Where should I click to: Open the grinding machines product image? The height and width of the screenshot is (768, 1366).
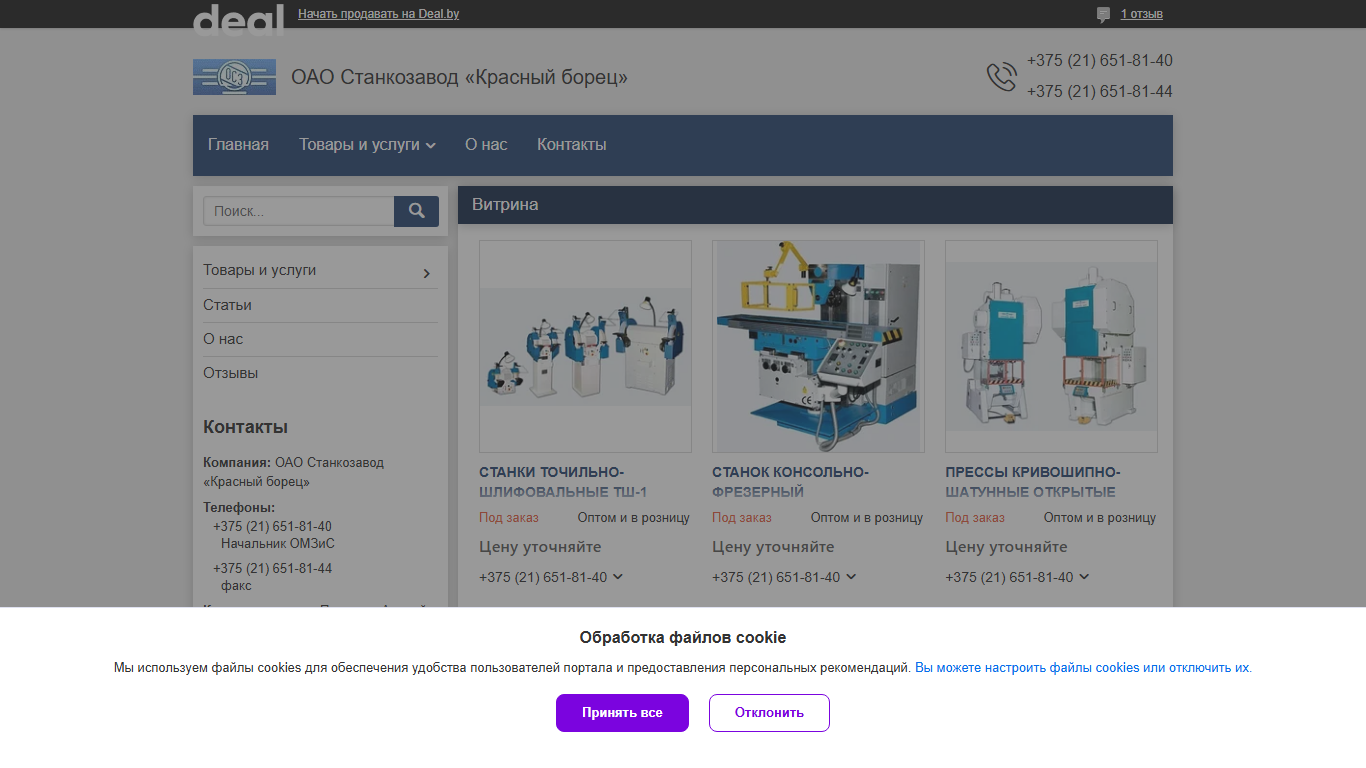tap(585, 346)
